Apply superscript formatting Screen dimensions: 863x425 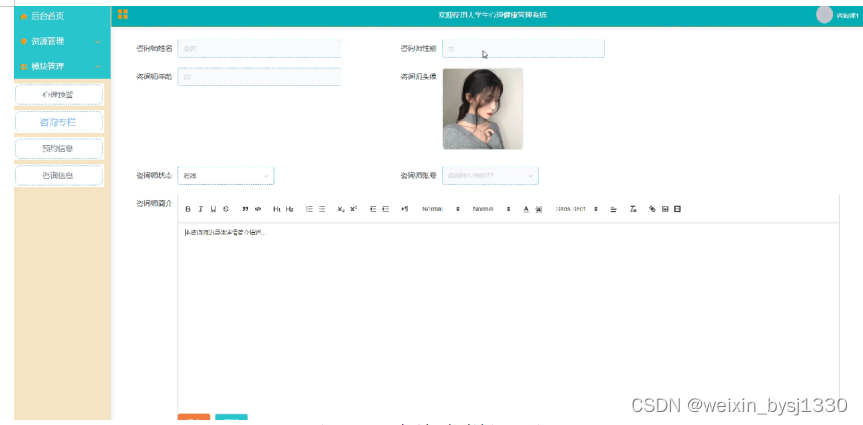click(353, 209)
